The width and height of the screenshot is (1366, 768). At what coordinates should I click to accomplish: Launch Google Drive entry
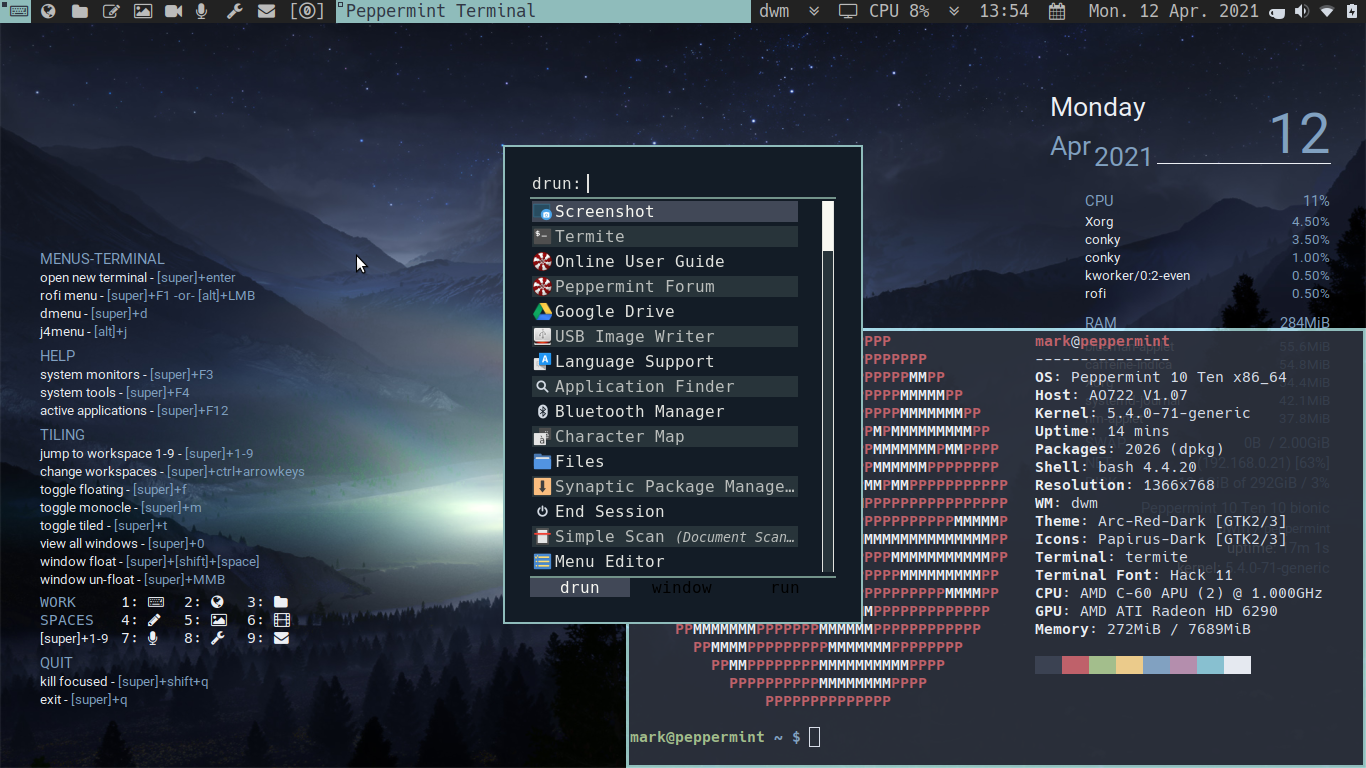[x=665, y=312]
